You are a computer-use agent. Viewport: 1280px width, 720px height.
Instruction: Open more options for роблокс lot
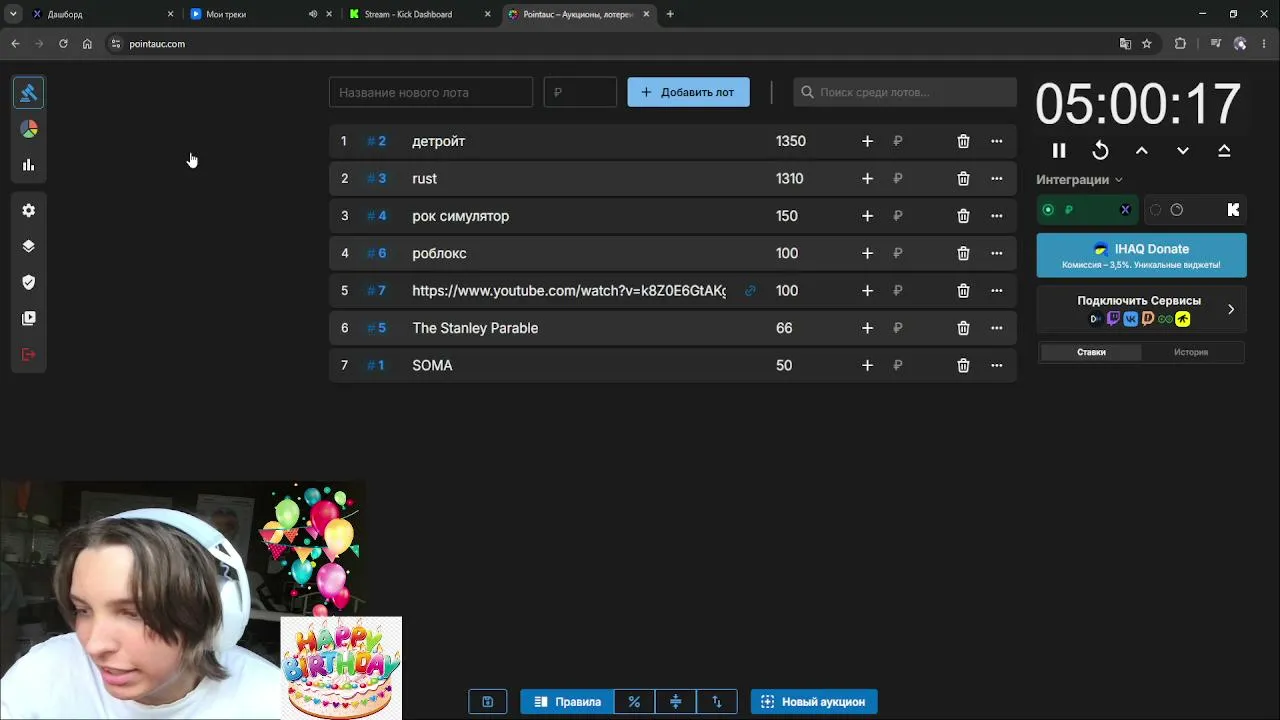click(996, 253)
